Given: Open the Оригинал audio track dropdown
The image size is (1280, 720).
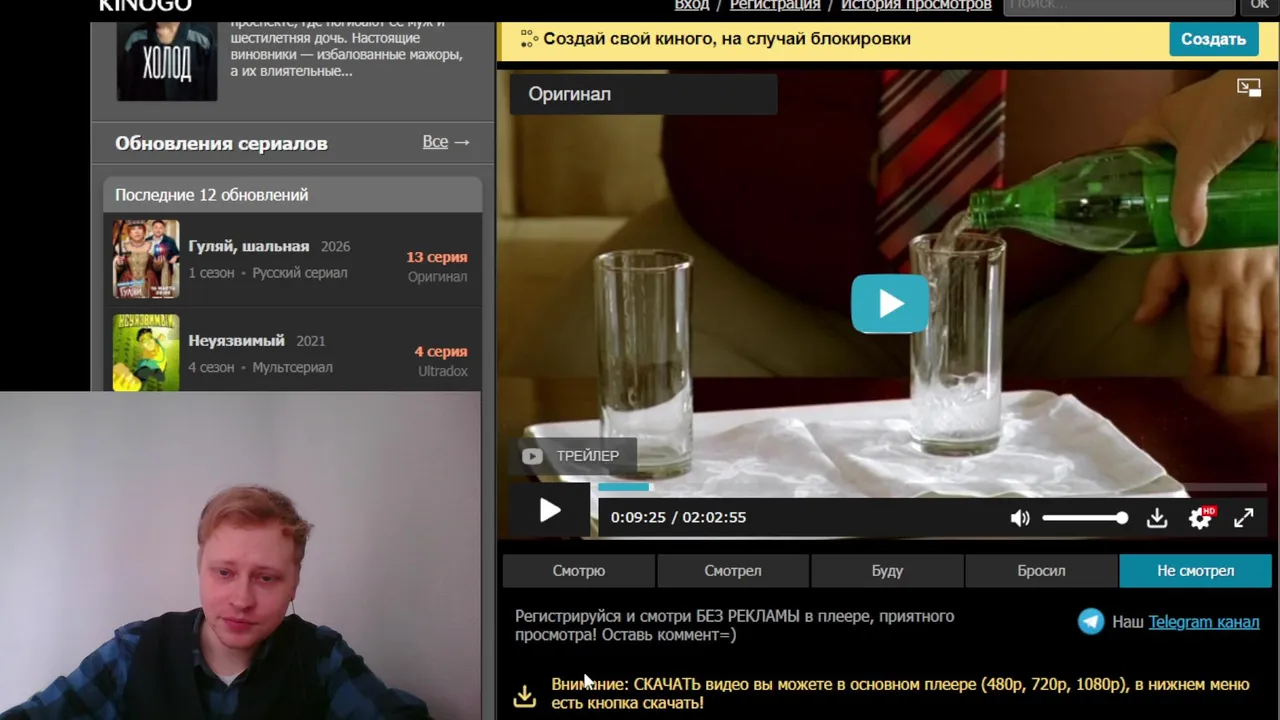Looking at the screenshot, I should coord(643,94).
